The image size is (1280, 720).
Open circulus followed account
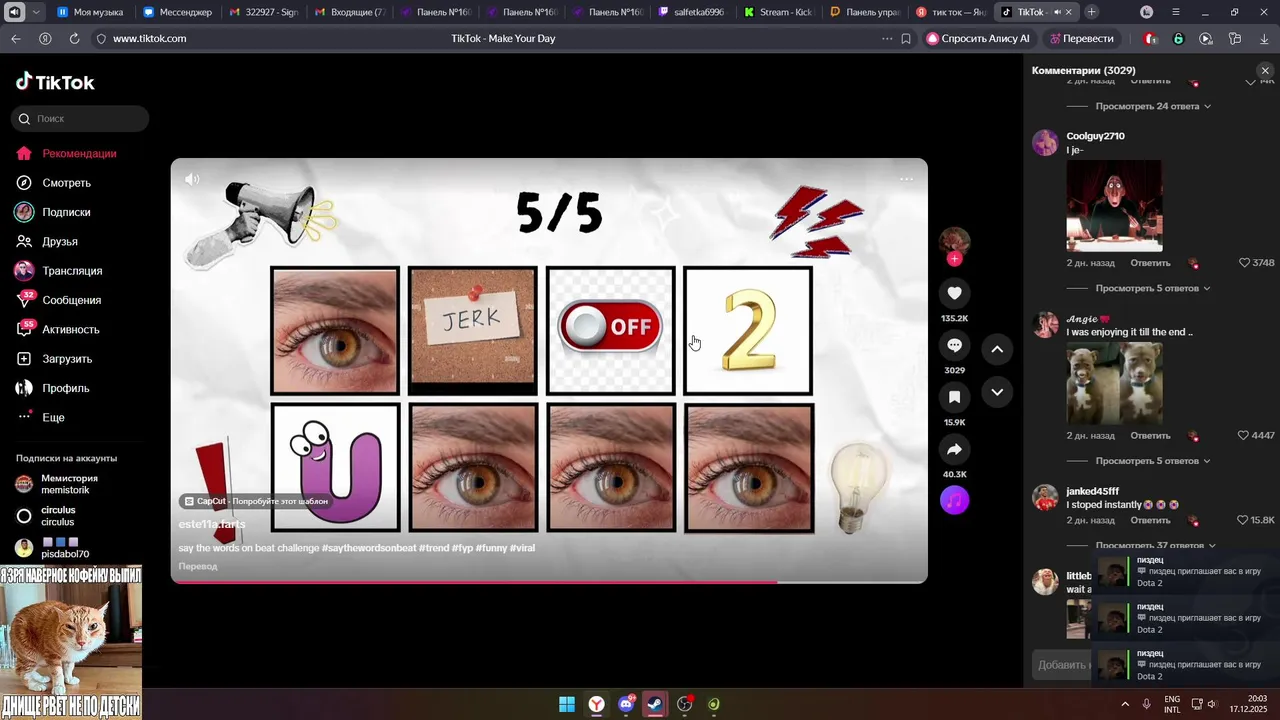(45, 516)
